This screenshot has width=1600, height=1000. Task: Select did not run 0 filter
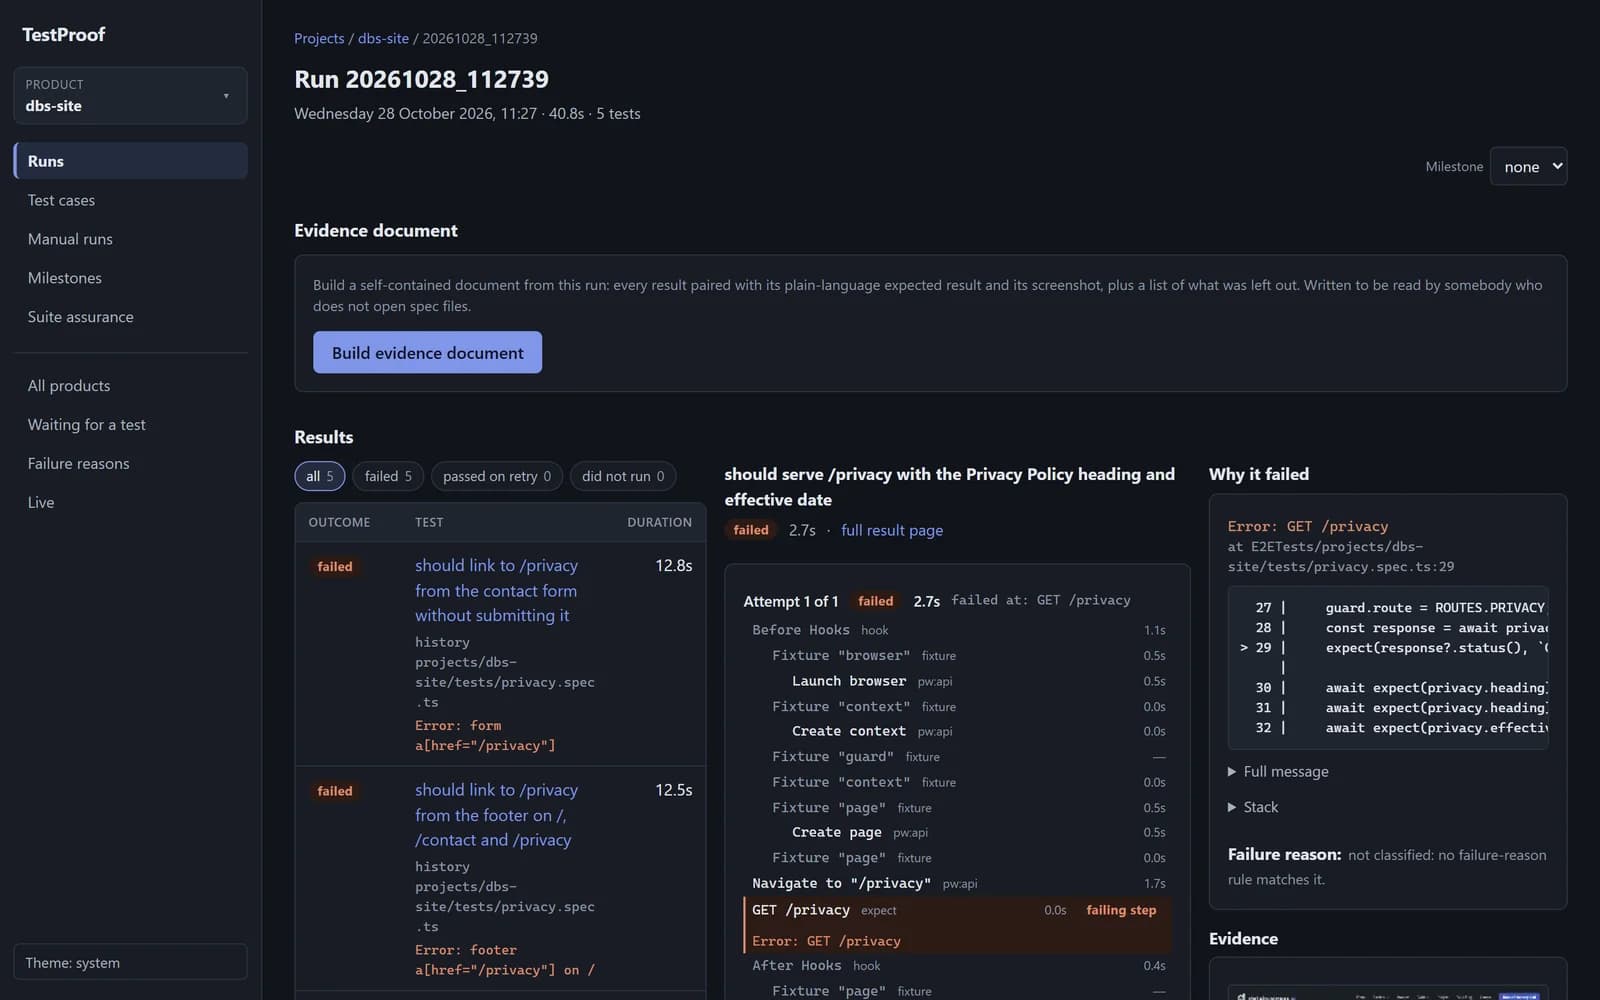(x=623, y=476)
